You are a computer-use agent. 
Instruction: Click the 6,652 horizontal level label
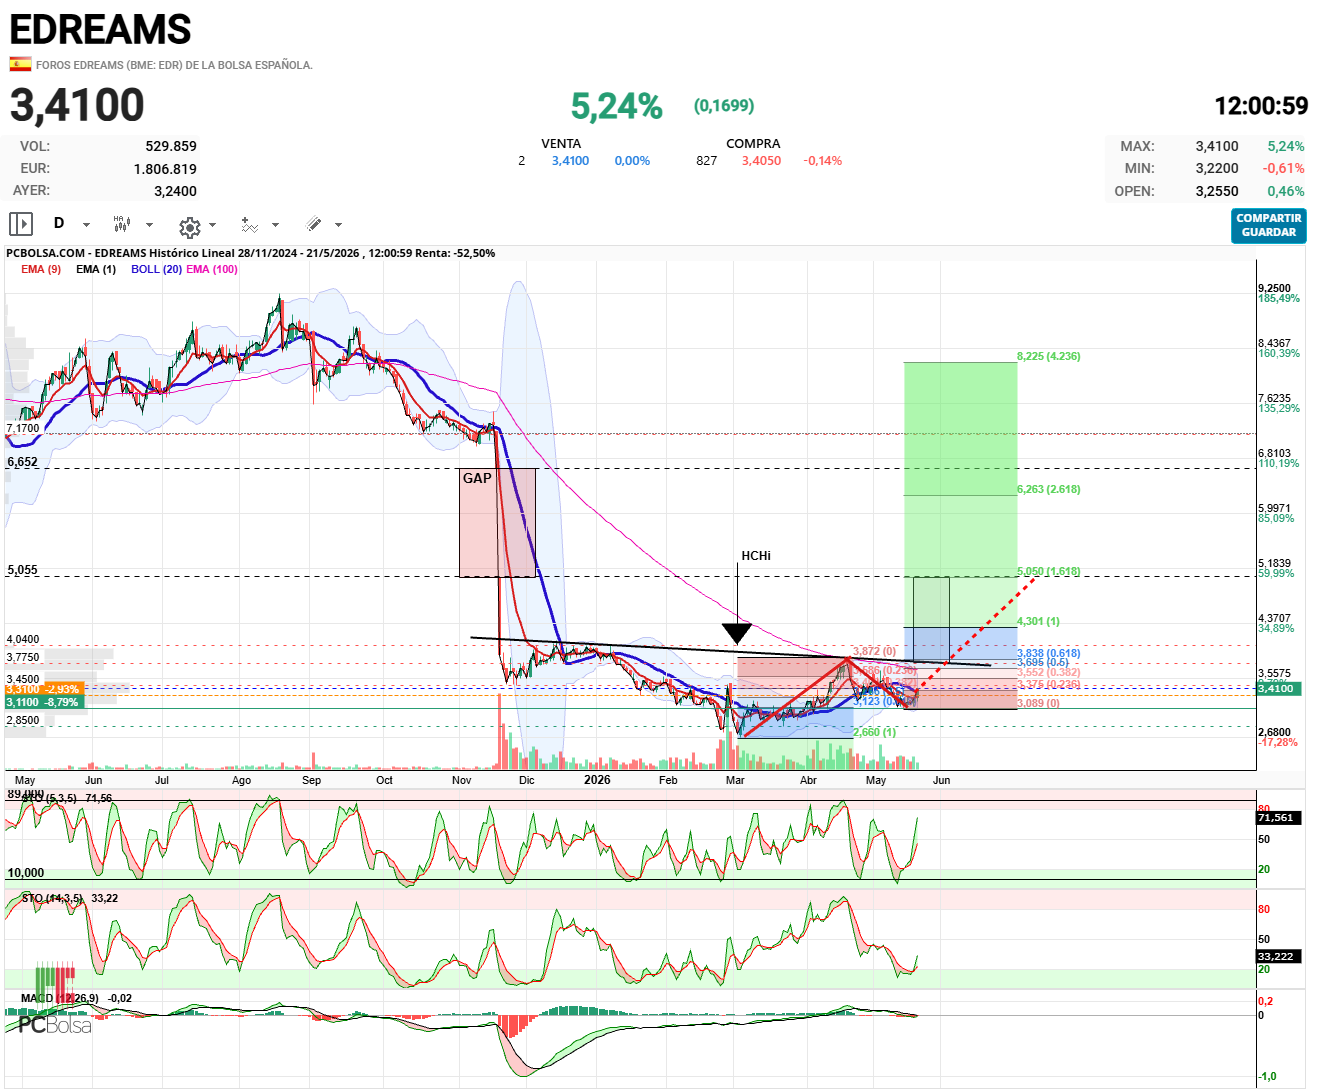[22, 462]
